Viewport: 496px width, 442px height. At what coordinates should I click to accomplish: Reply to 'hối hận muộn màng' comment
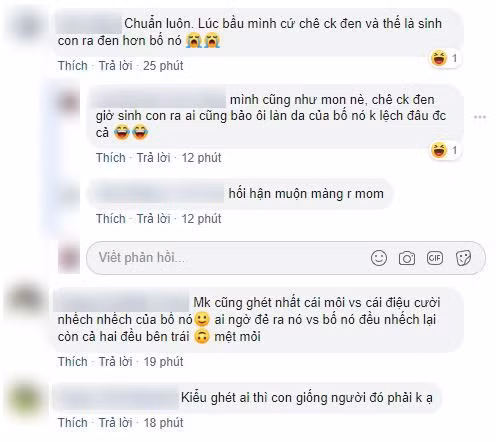154,219
